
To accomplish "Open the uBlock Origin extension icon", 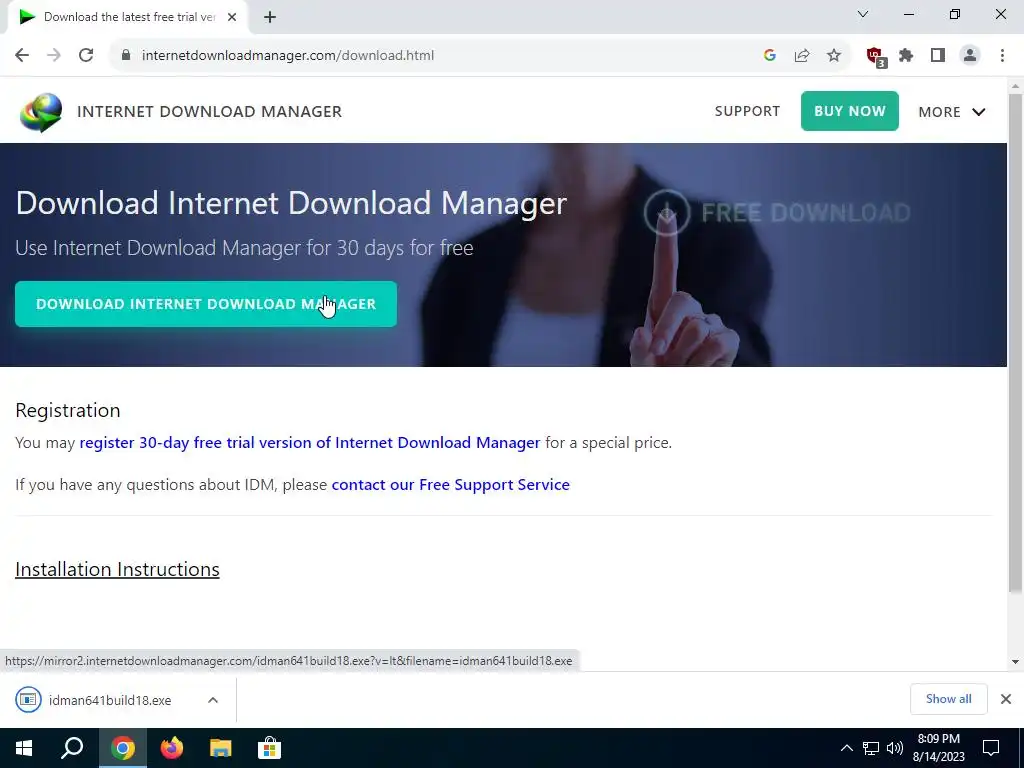I will [x=876, y=57].
